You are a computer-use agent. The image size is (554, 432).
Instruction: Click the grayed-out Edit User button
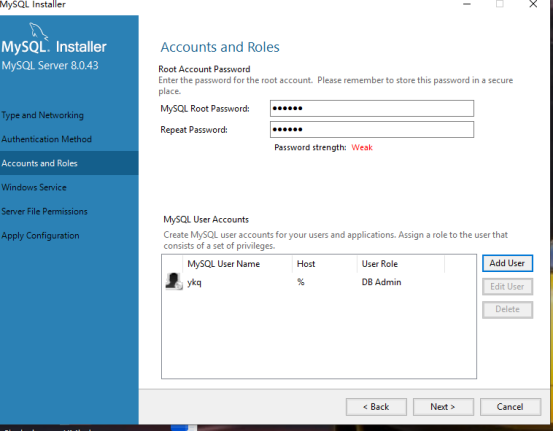(x=507, y=286)
